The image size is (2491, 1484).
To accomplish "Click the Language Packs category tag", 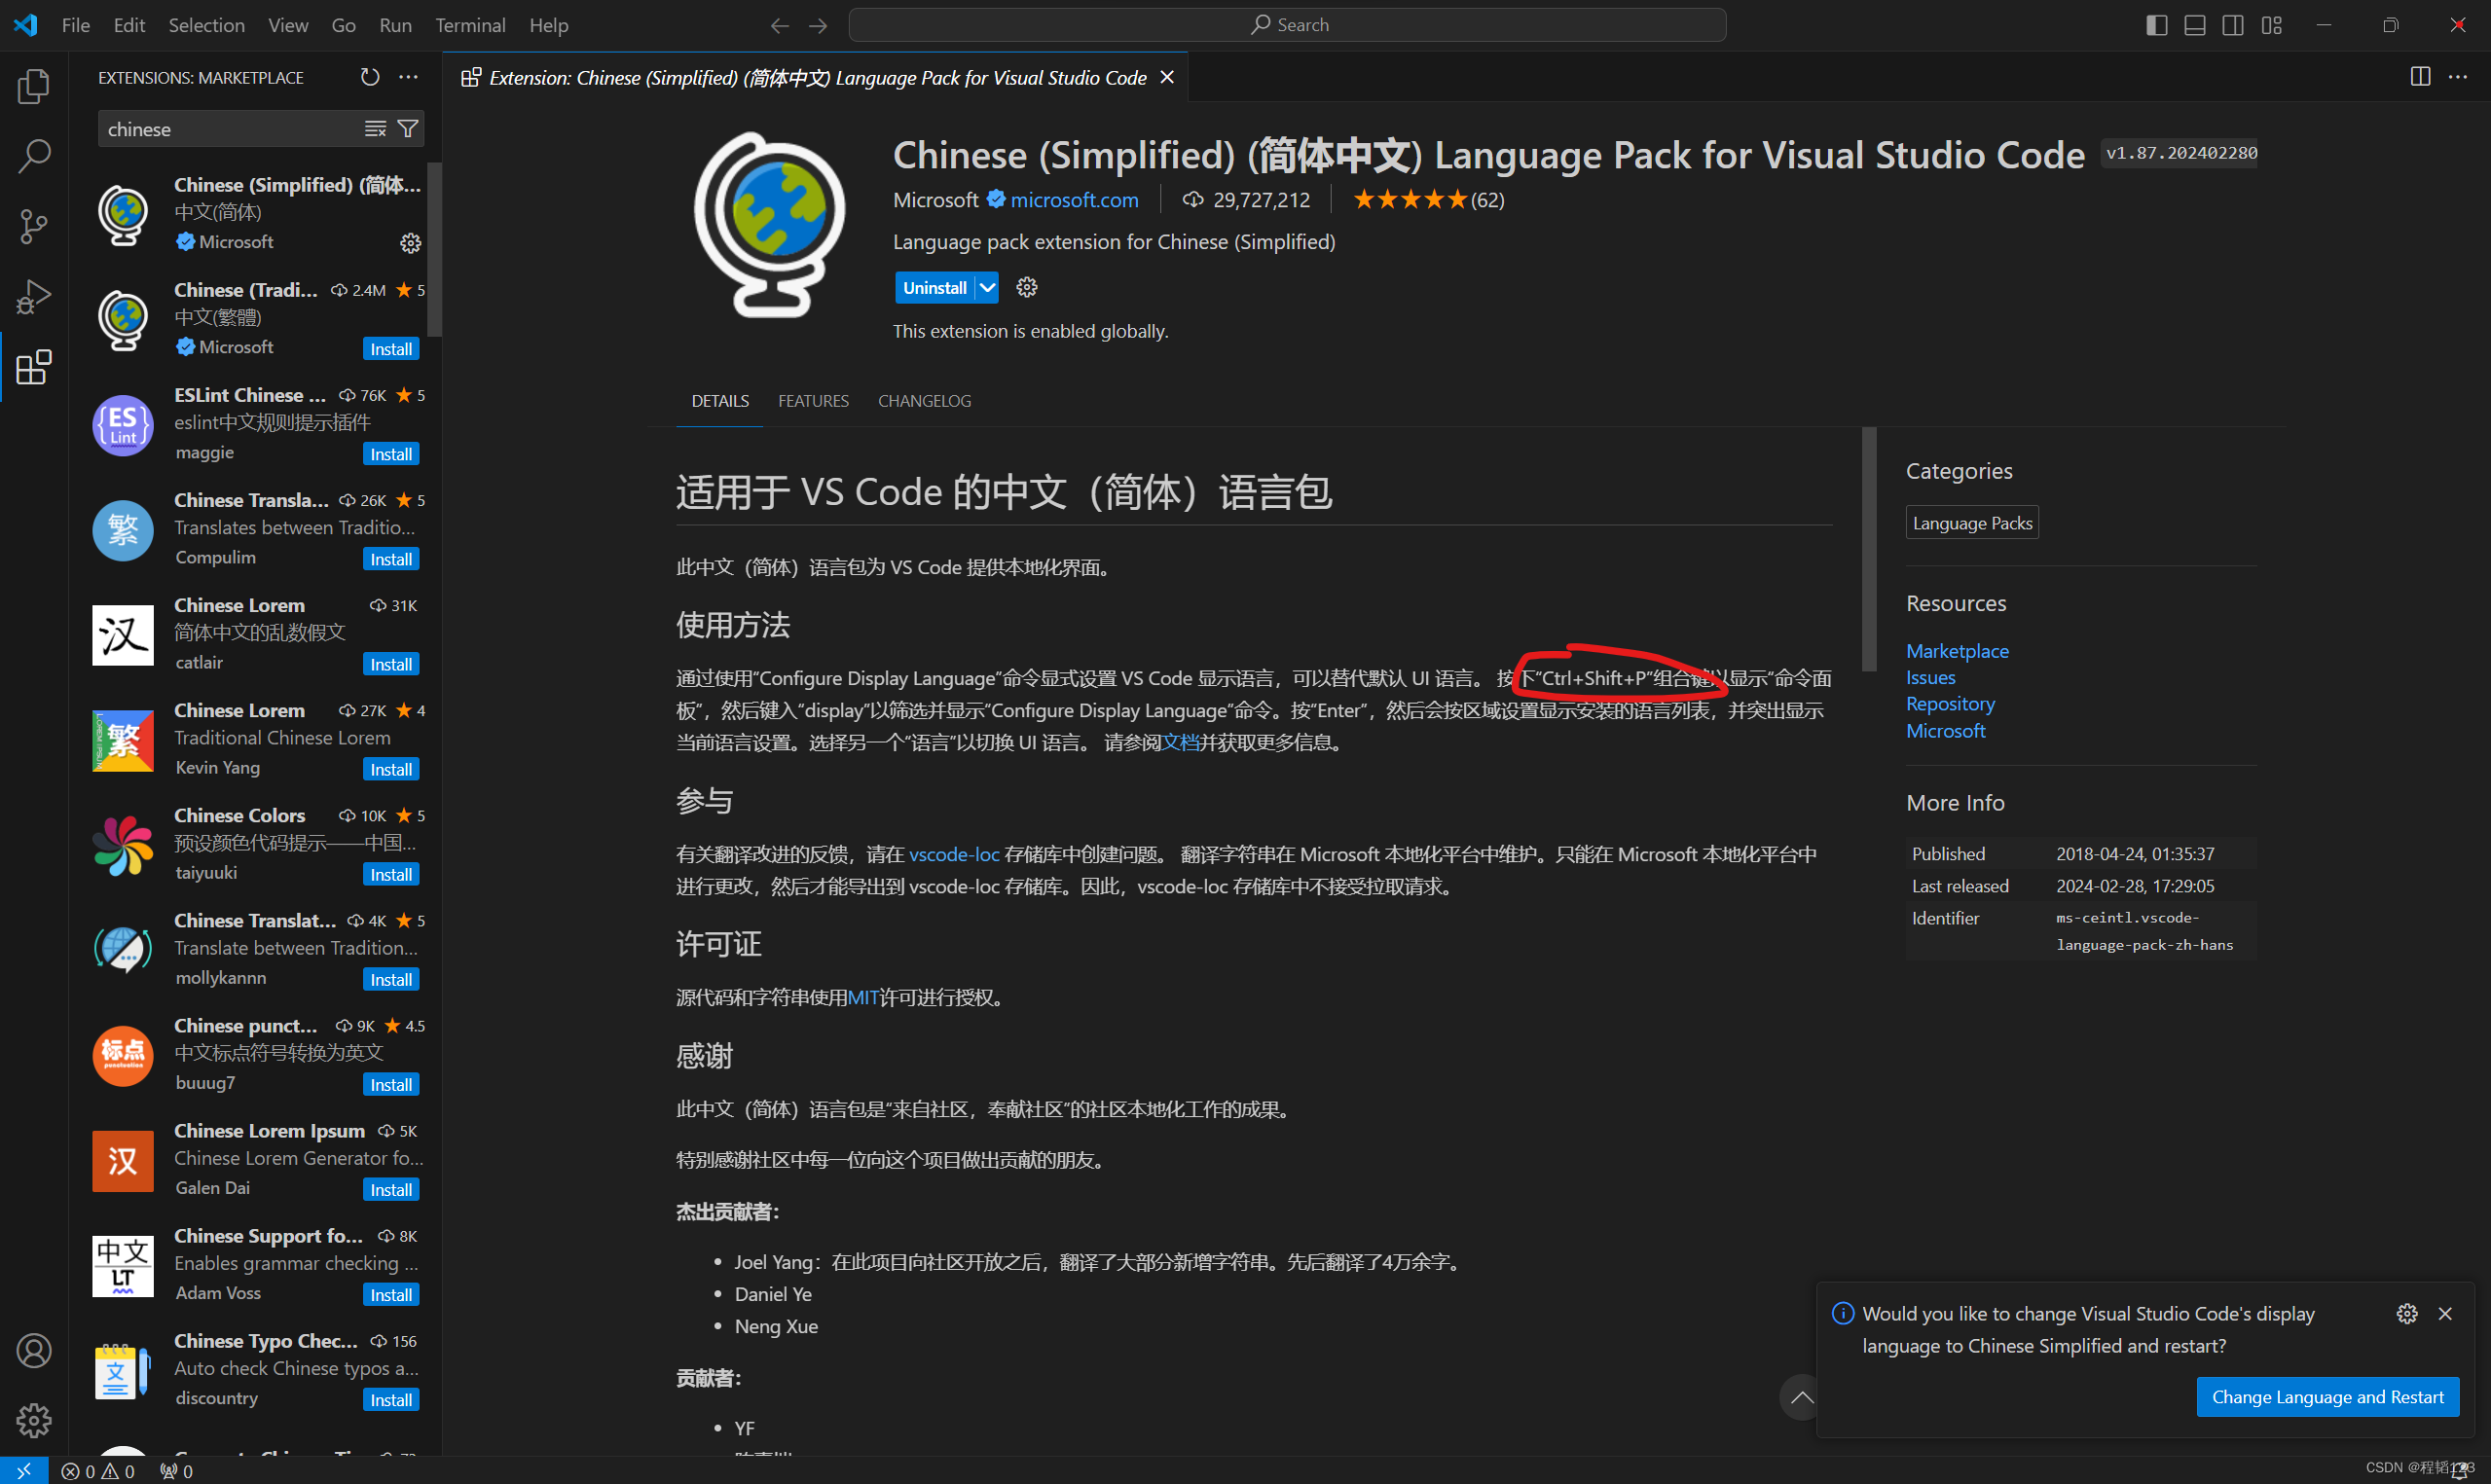I will (1972, 523).
